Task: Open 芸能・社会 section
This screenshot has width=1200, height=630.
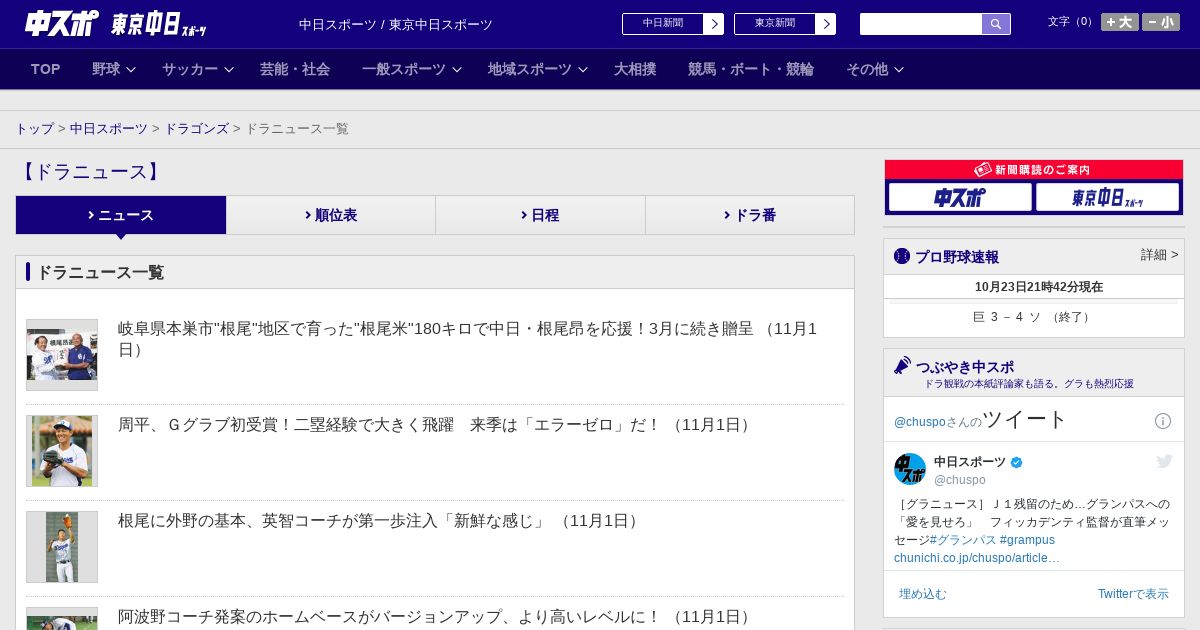Action: (x=295, y=69)
